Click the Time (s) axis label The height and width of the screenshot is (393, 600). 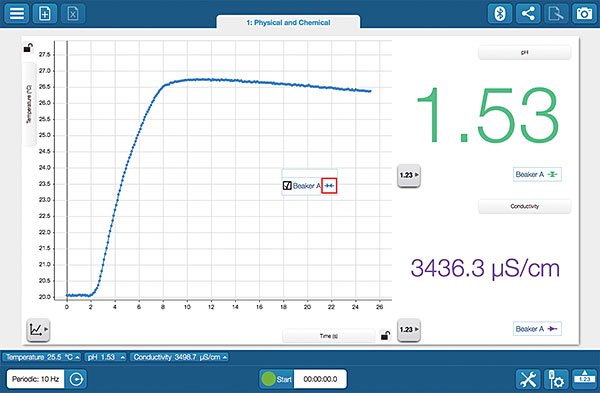[329, 336]
